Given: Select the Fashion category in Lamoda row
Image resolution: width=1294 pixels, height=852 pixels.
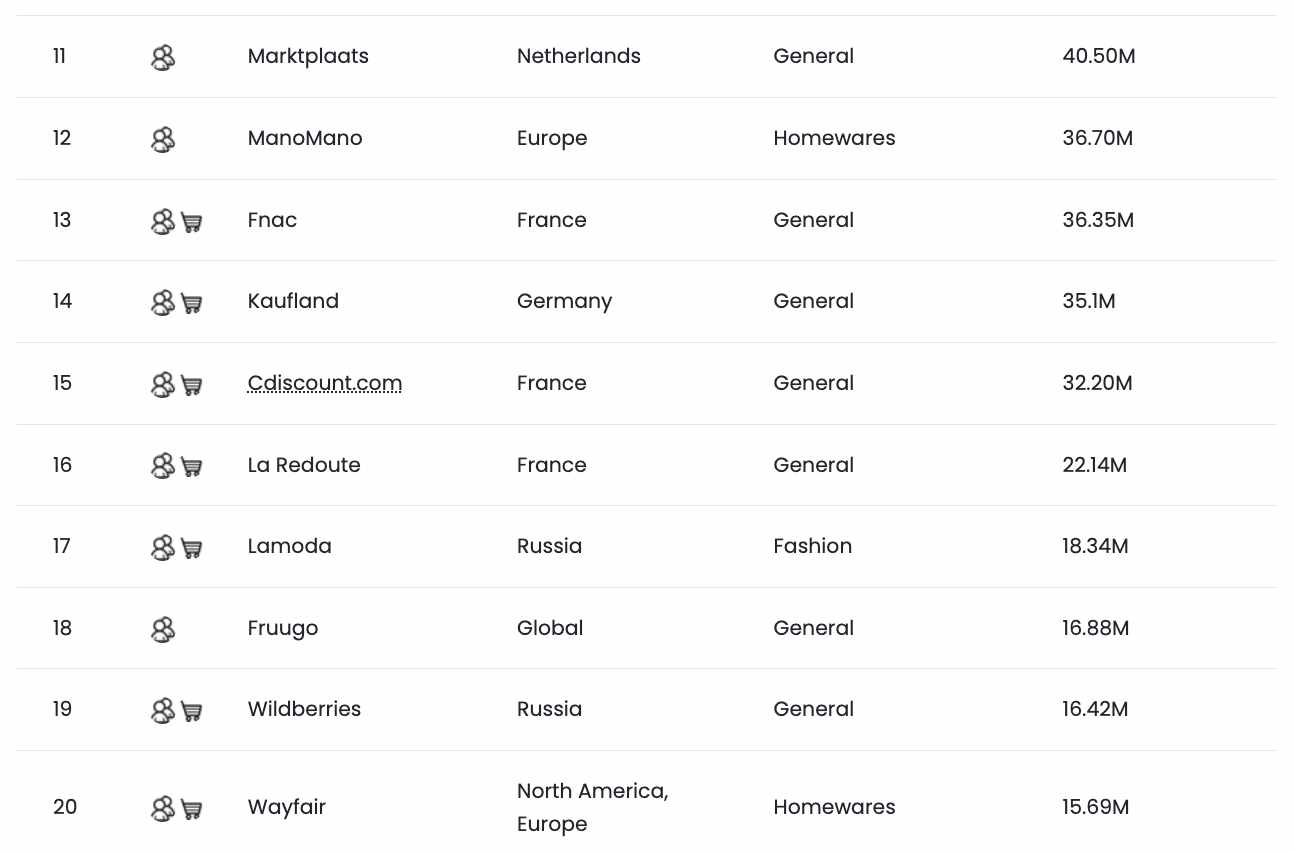Looking at the screenshot, I should 813,546.
